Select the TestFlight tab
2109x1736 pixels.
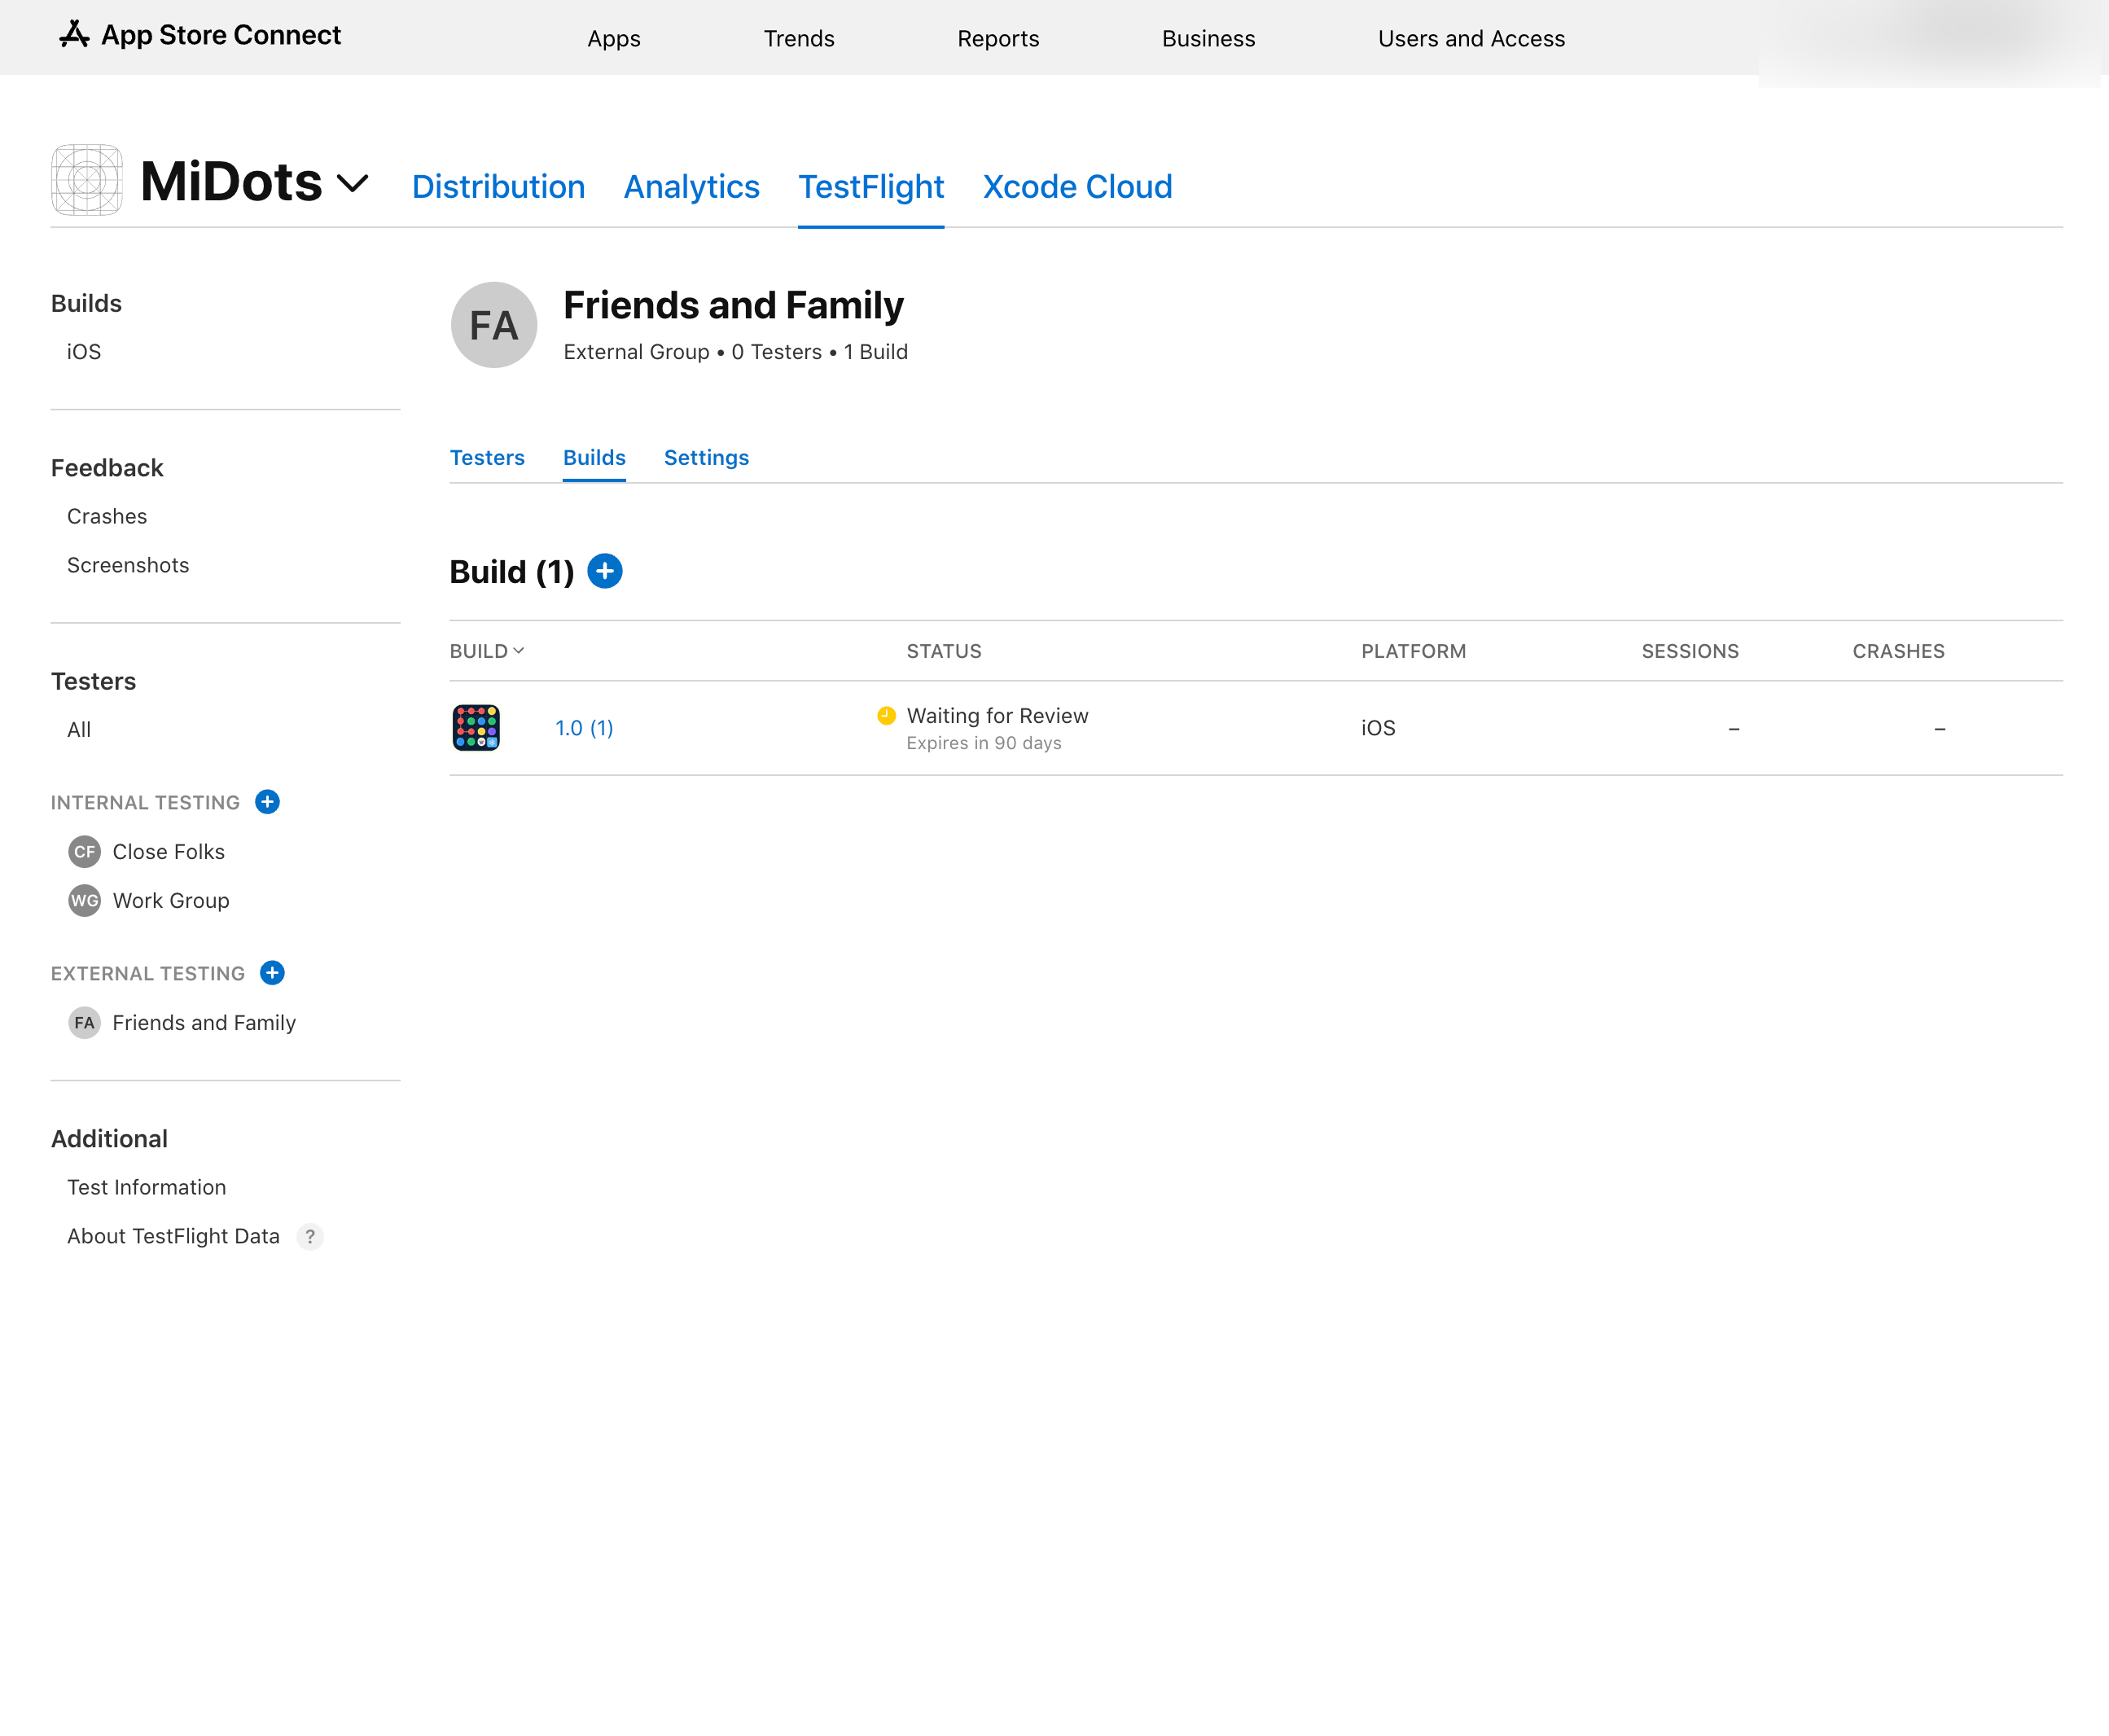(871, 187)
